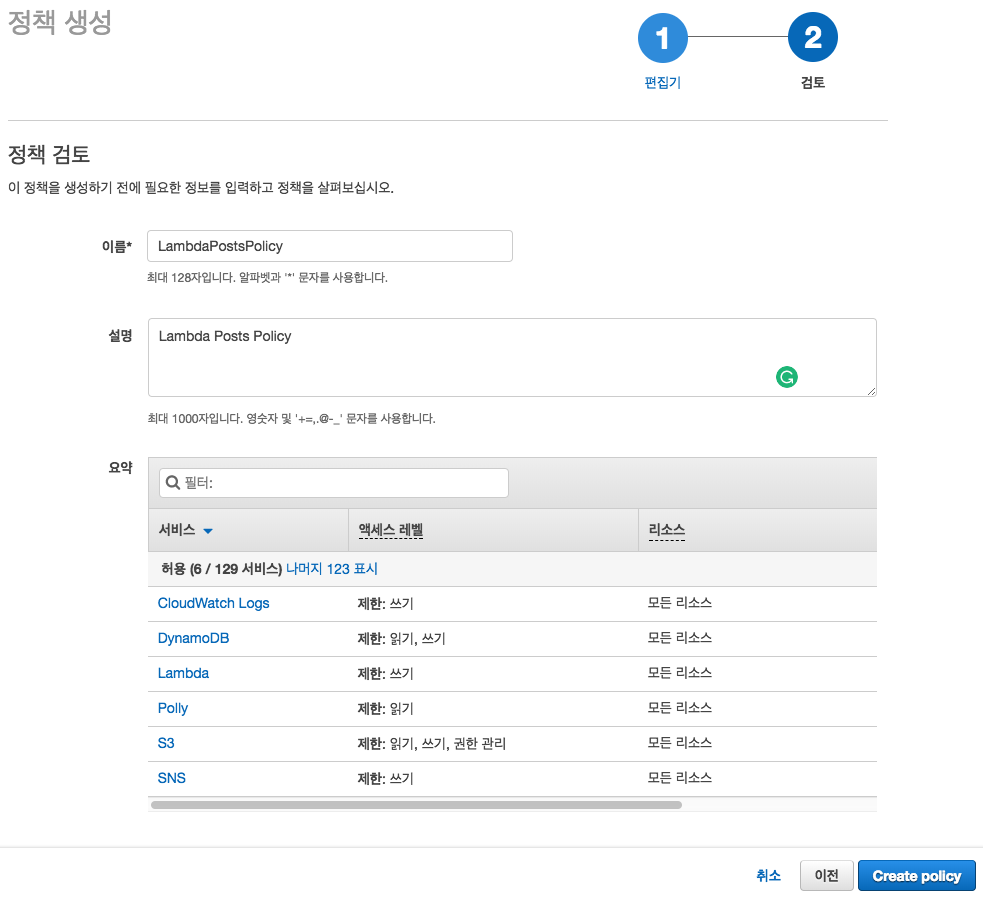Click the Grammarly icon in description box
The image size is (983, 899).
(786, 377)
